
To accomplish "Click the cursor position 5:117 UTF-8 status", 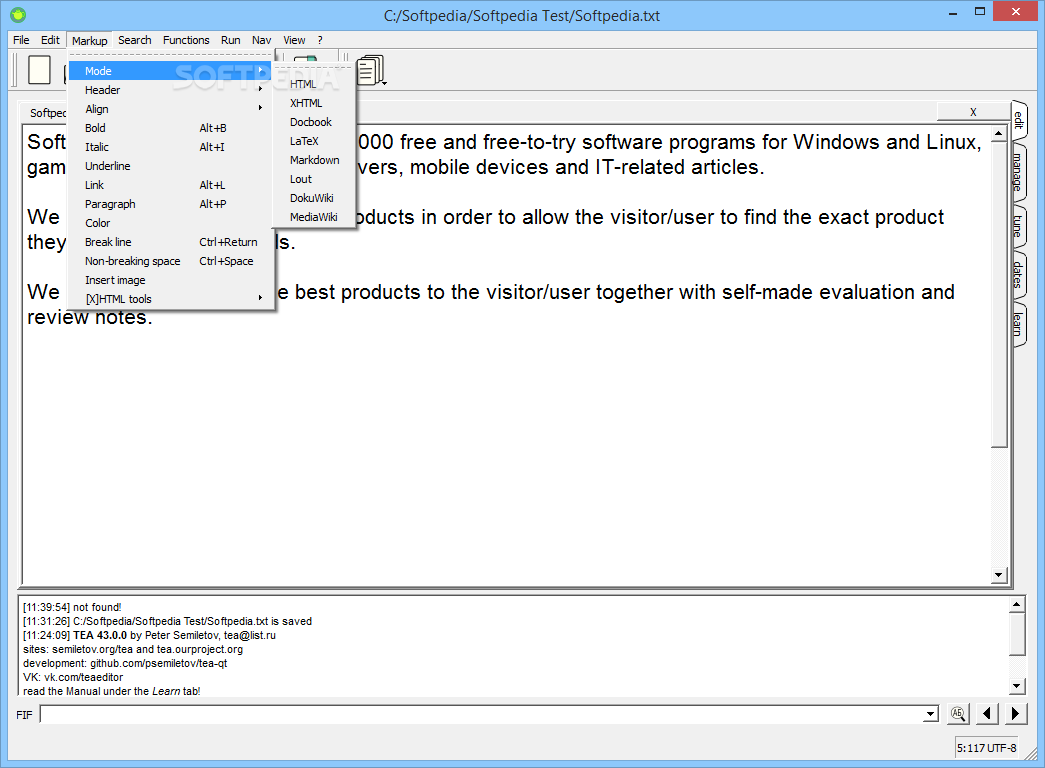I will (x=987, y=748).
